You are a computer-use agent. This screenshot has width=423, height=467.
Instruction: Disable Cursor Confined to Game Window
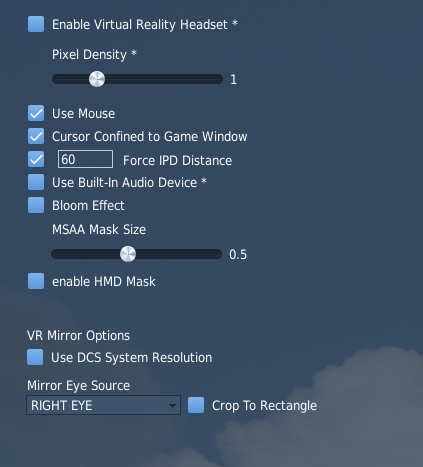point(36,136)
